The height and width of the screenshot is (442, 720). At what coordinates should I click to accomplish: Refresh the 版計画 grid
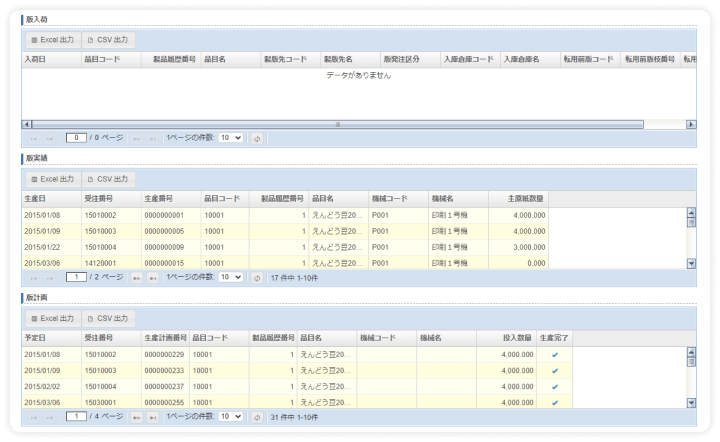coord(257,416)
